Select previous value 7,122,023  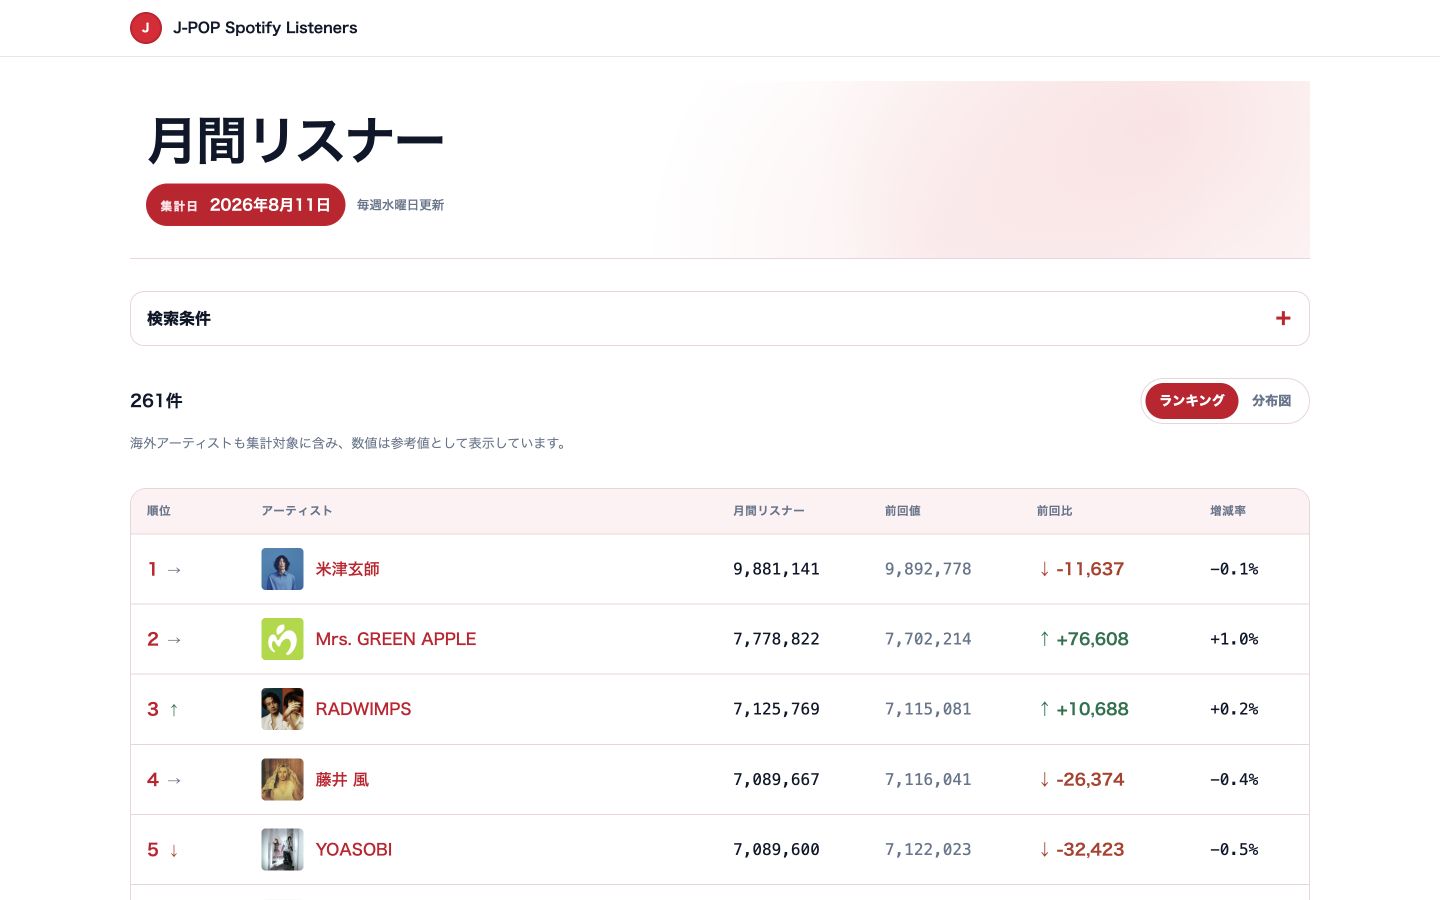pos(928,849)
